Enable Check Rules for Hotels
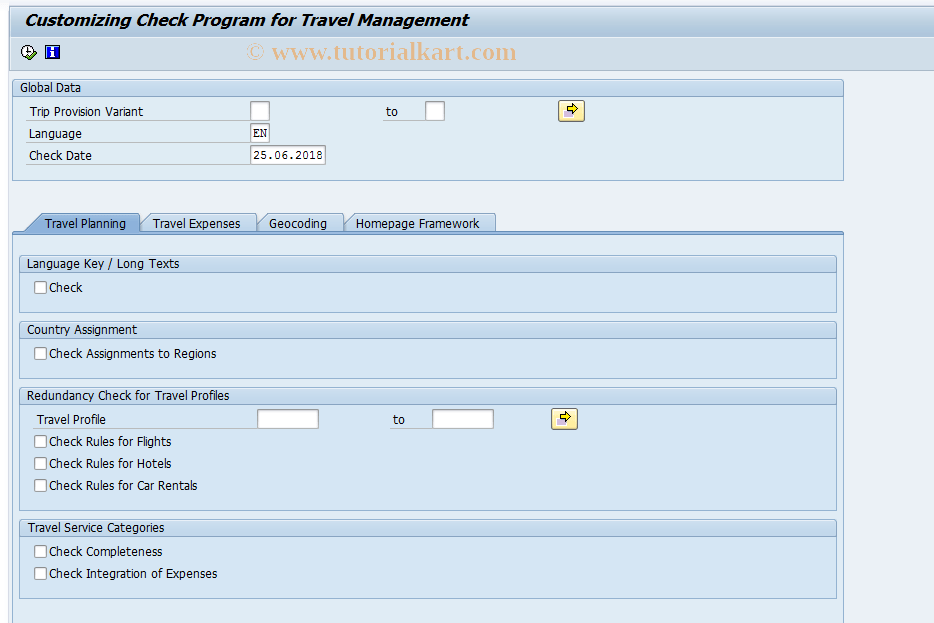 click(x=40, y=463)
